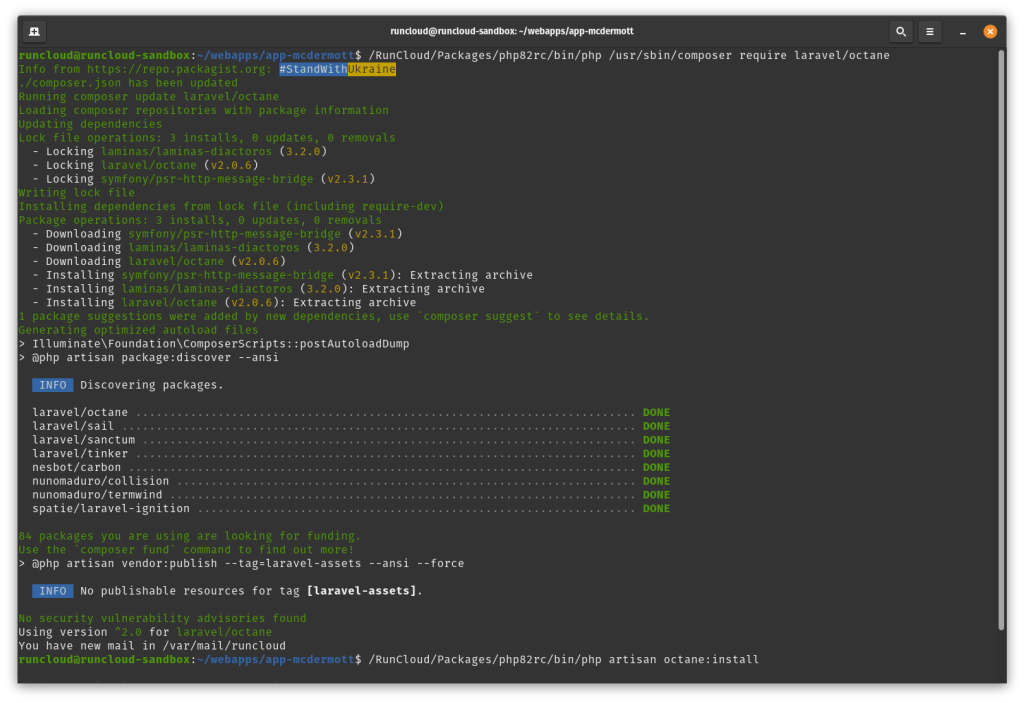Click INFO badge beside 'Discovering packages'
The image size is (1024, 703).
pyautogui.click(x=52, y=385)
